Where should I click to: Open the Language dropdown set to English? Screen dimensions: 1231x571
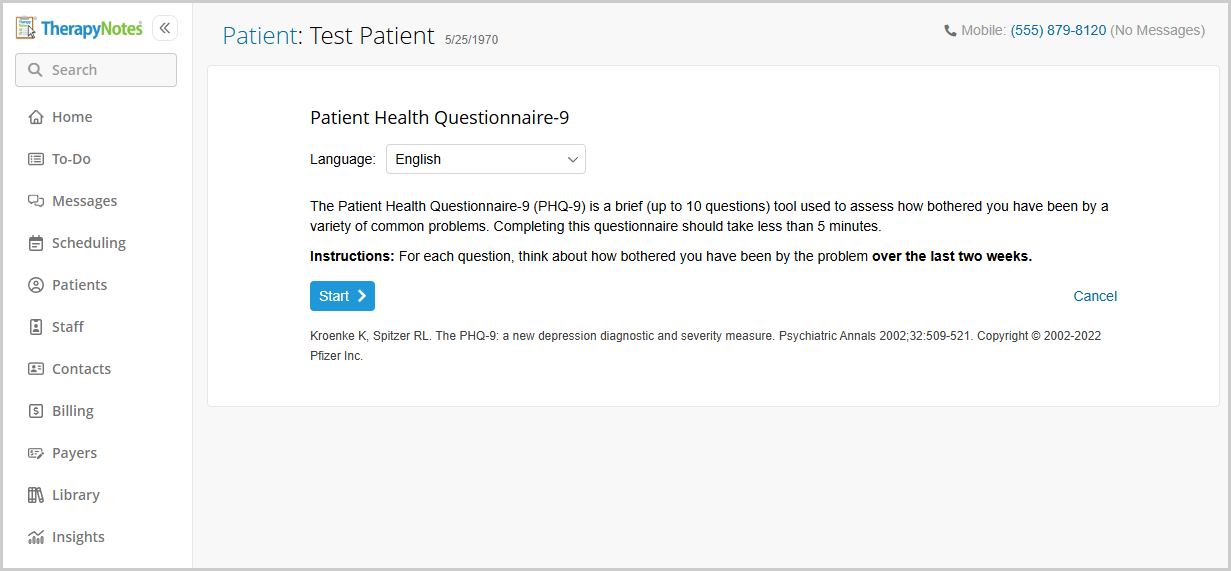tap(486, 159)
